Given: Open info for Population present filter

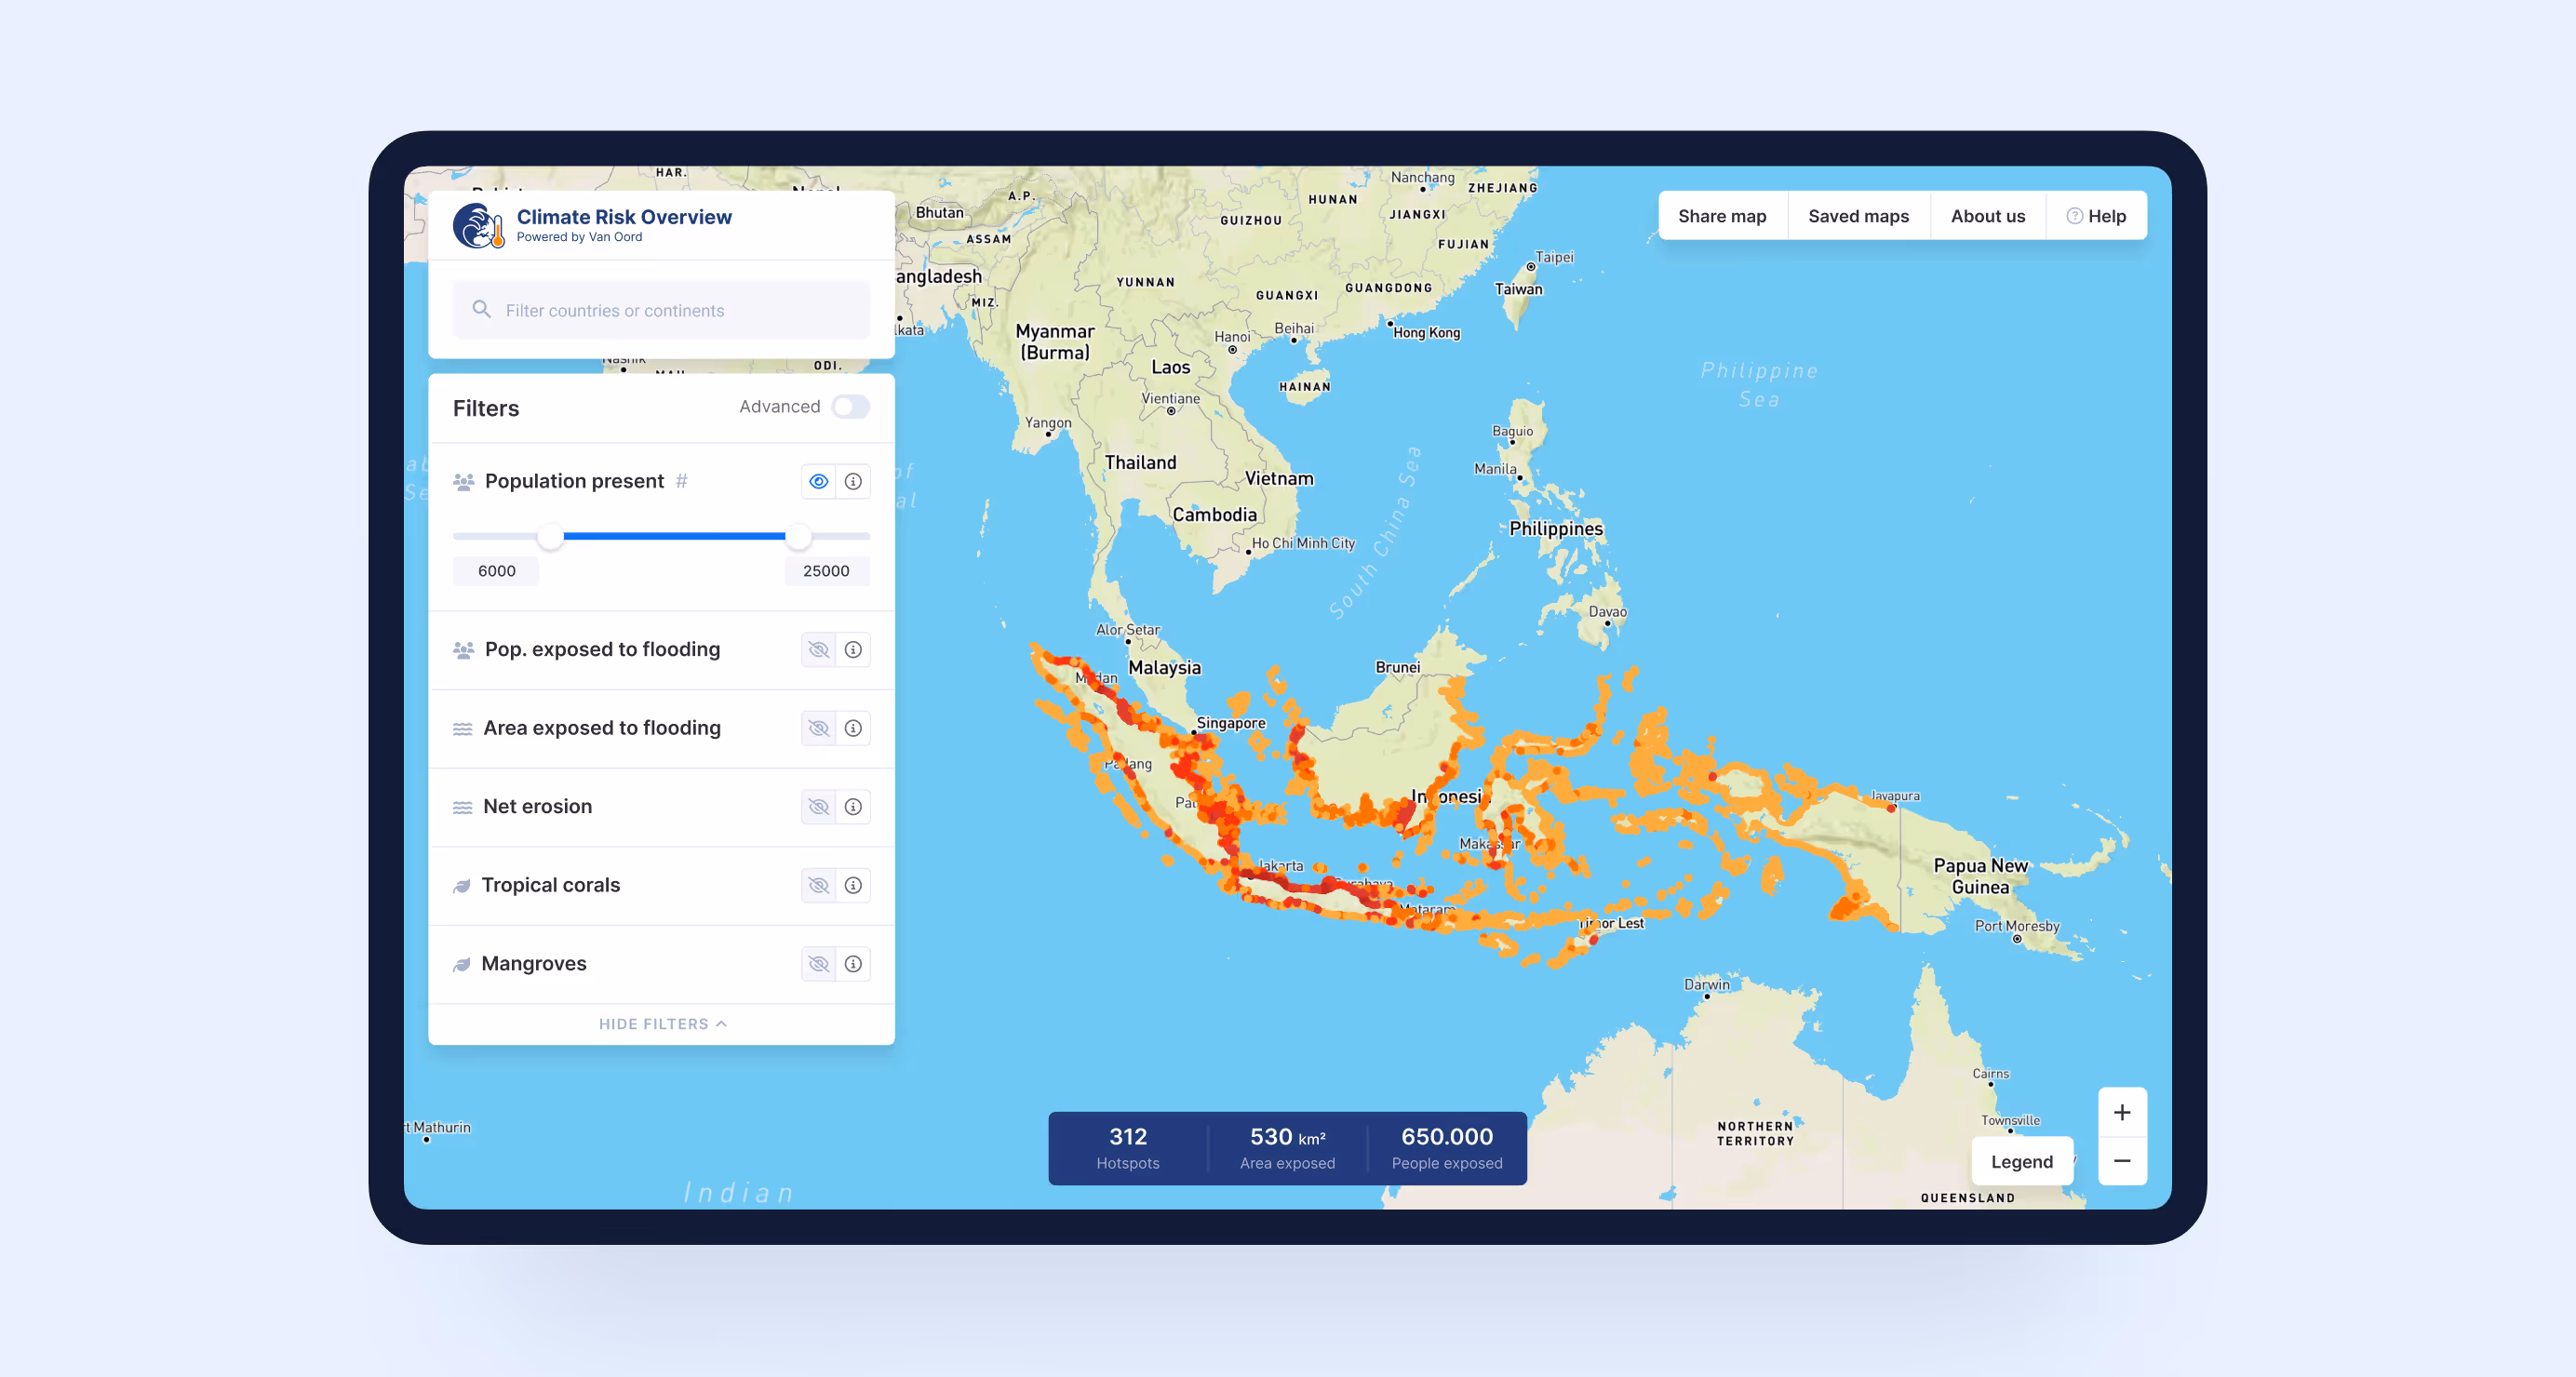Looking at the screenshot, I should 852,482.
